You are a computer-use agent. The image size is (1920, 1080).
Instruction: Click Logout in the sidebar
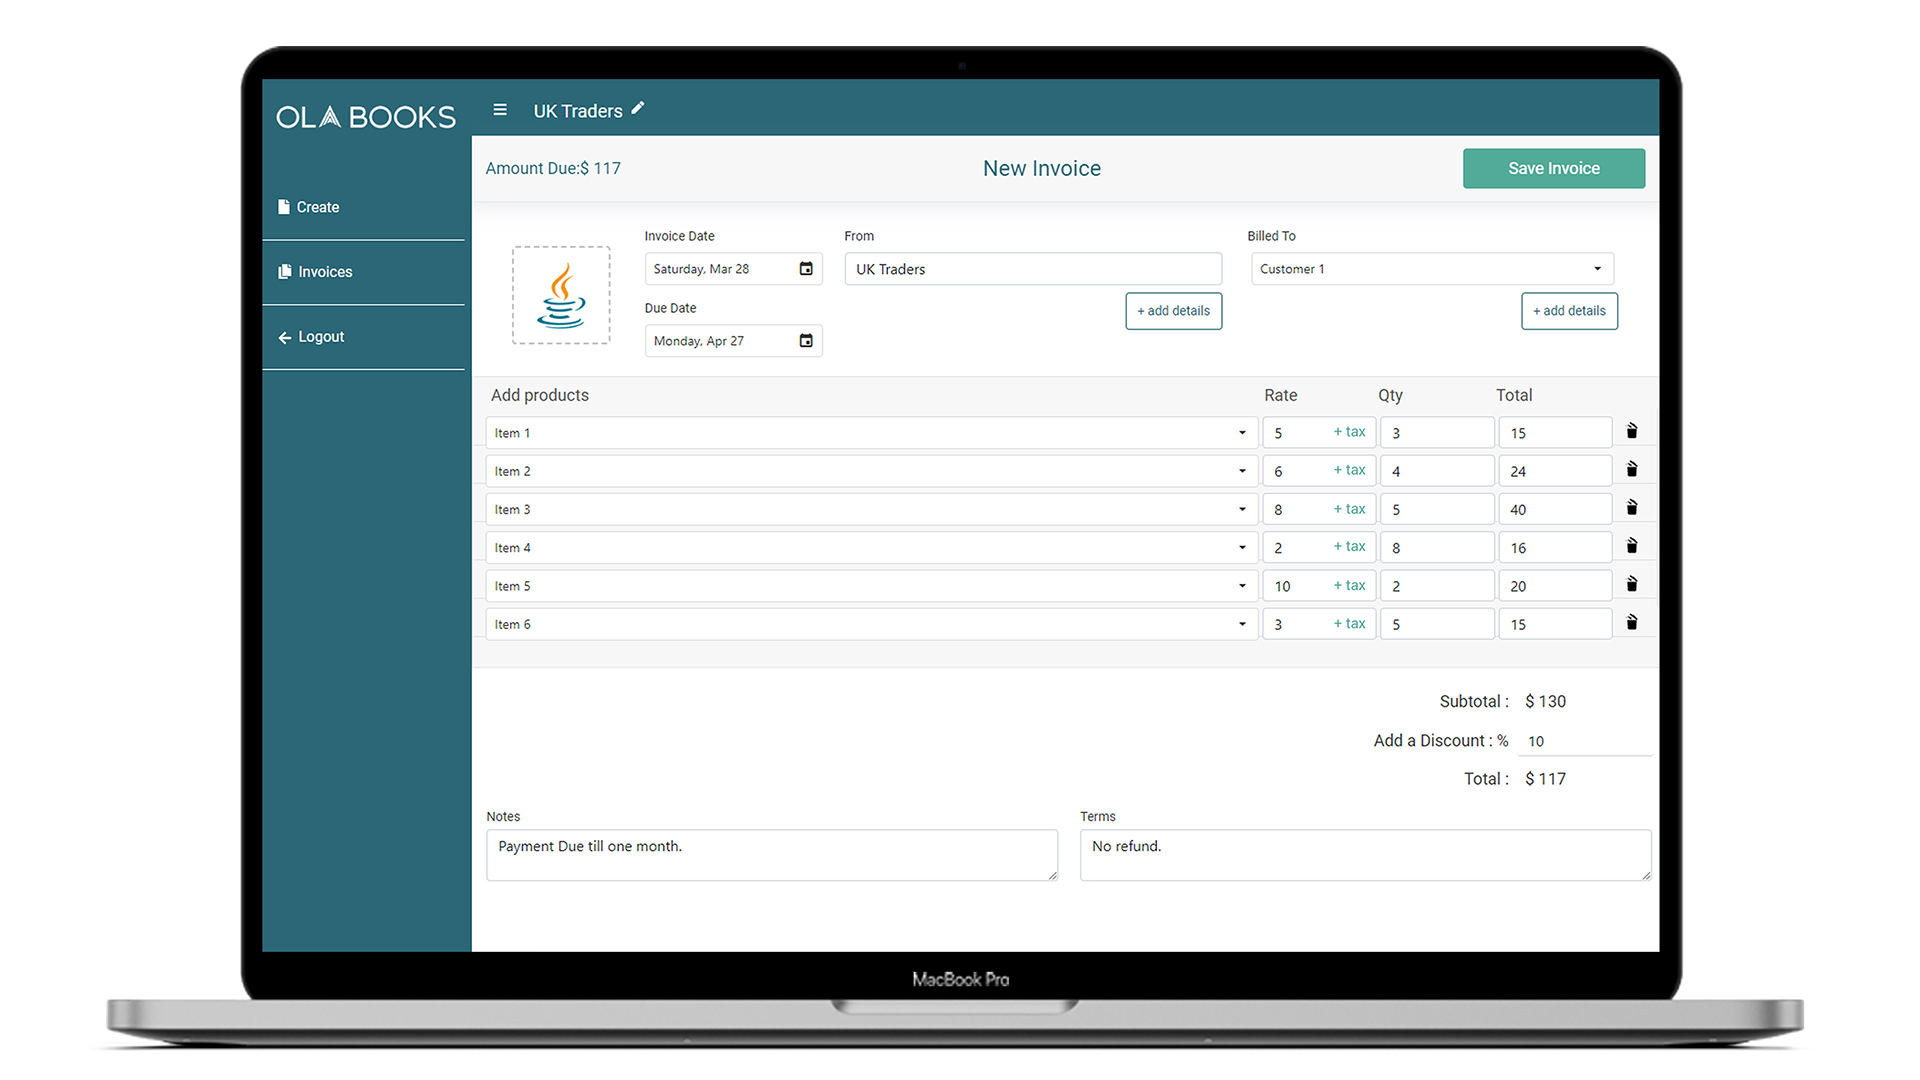tap(320, 337)
